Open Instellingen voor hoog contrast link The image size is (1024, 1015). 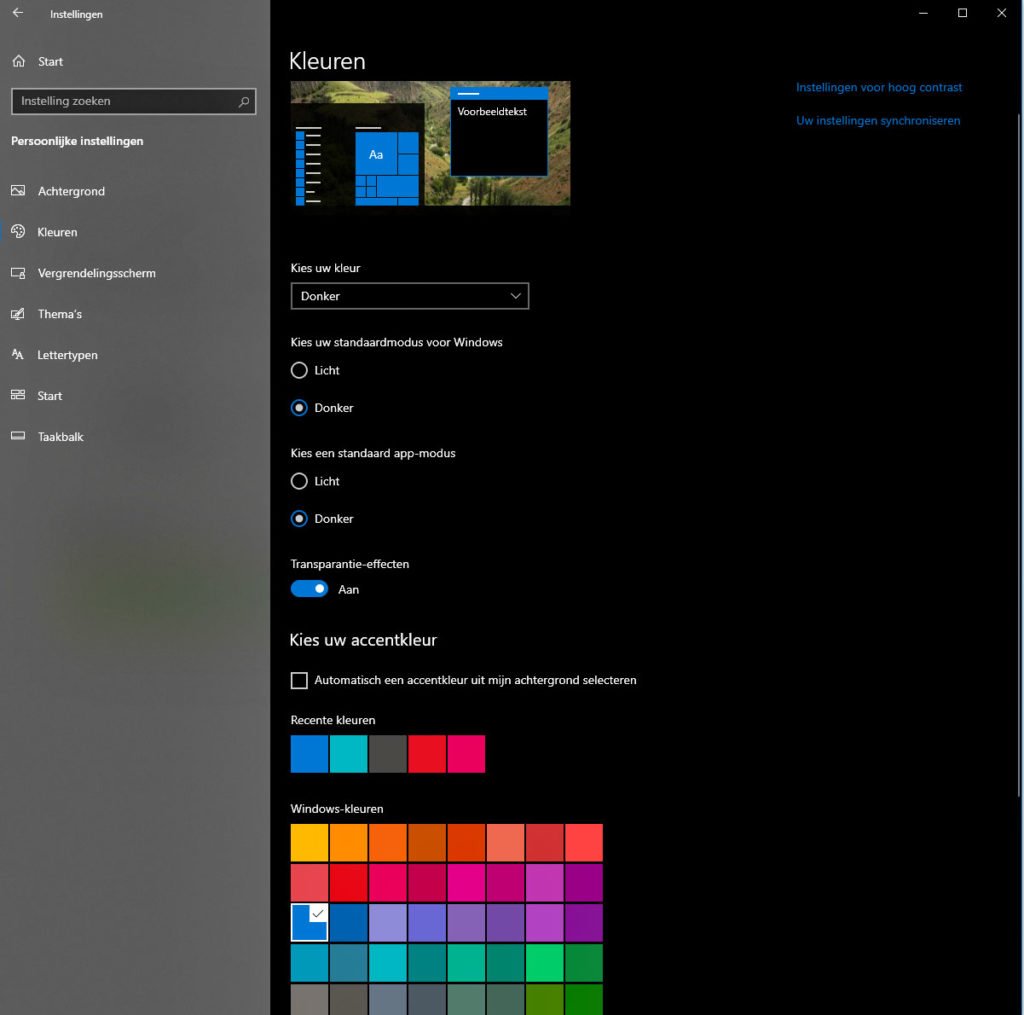pyautogui.click(x=878, y=87)
